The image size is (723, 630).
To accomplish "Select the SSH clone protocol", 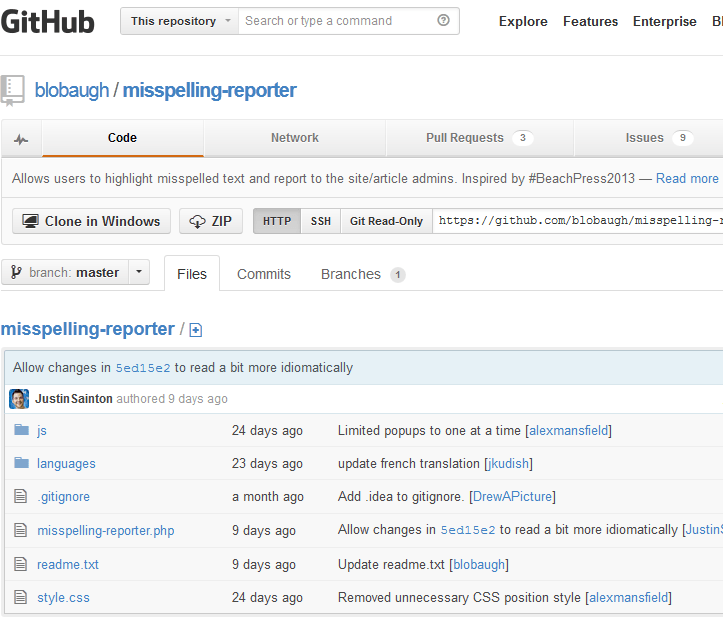I will (x=321, y=221).
